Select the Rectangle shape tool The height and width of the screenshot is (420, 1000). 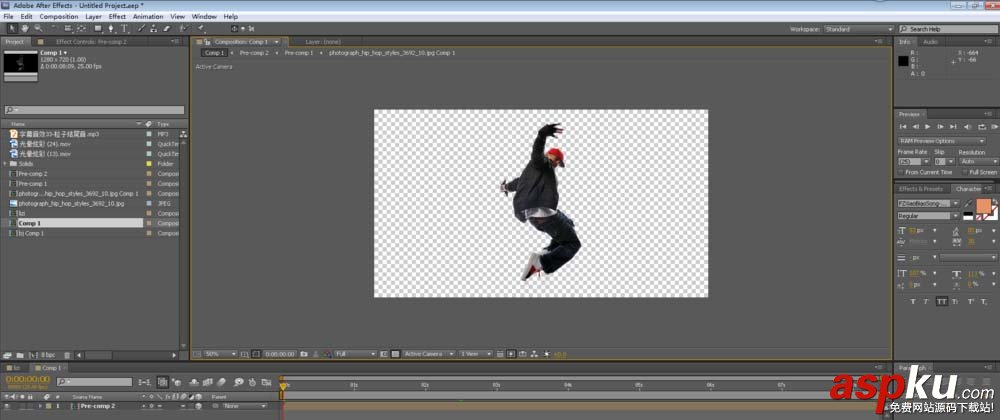pos(98,29)
